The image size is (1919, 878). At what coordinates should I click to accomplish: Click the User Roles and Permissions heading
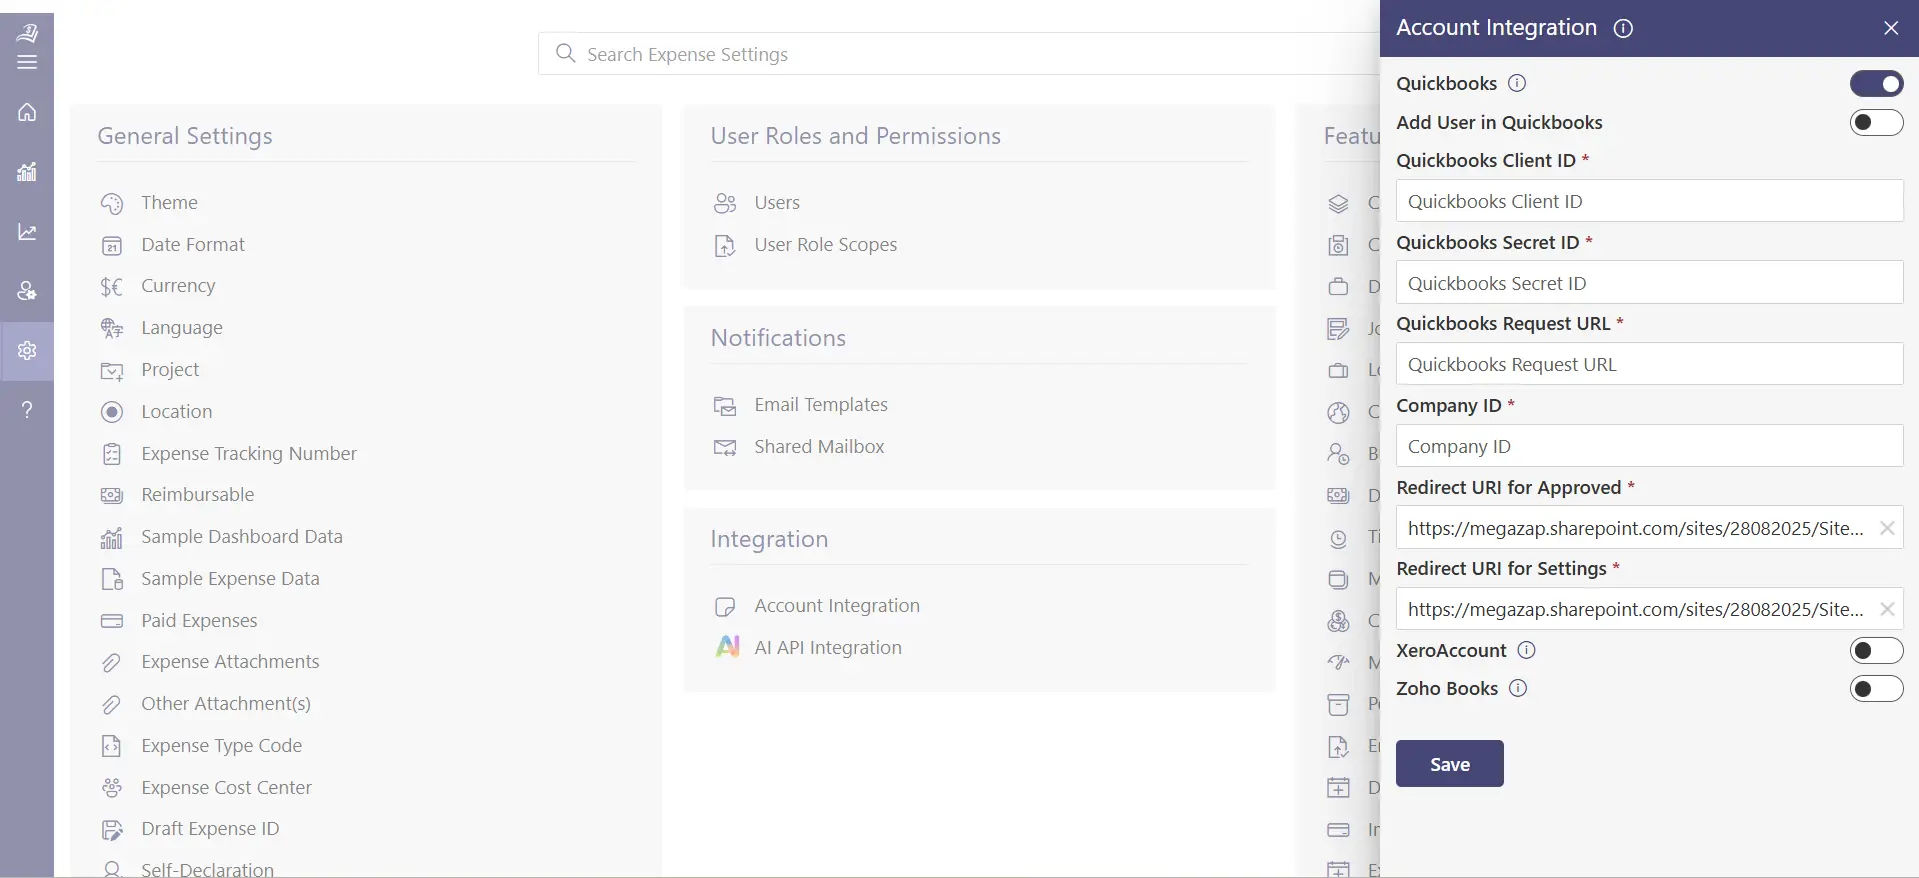pos(855,136)
